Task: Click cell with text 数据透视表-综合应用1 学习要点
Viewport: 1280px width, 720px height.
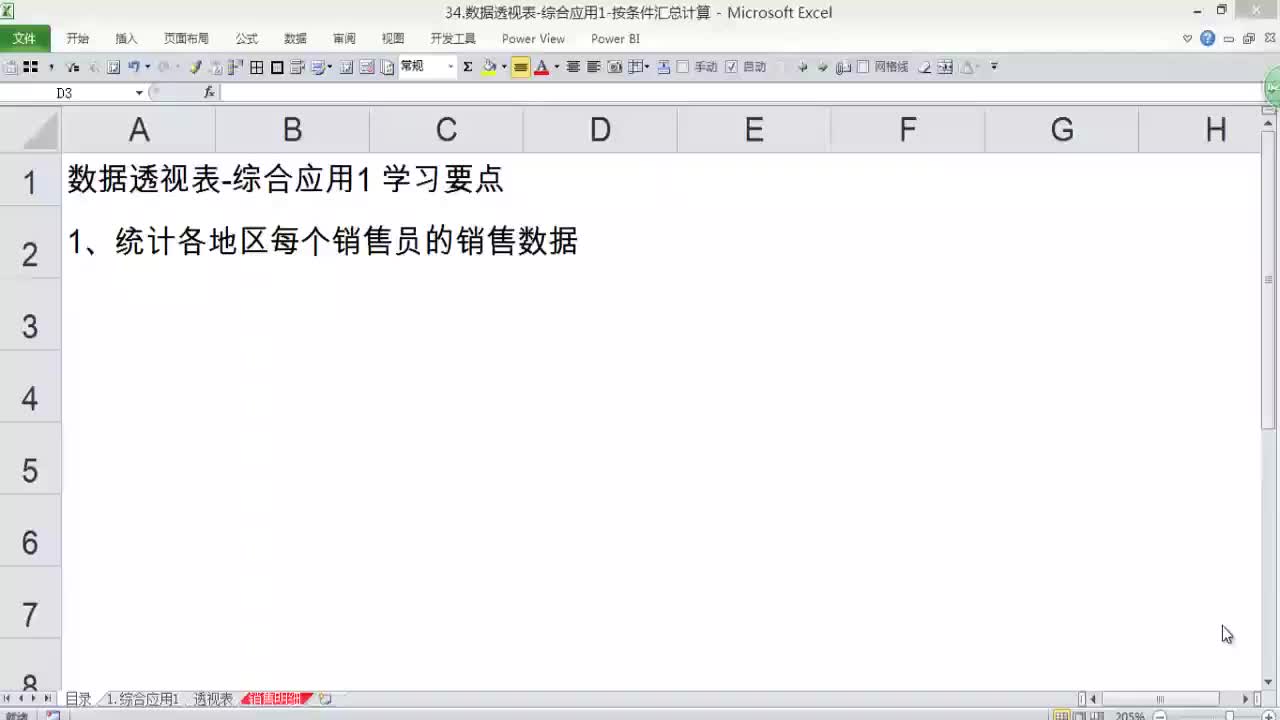Action: coord(286,180)
